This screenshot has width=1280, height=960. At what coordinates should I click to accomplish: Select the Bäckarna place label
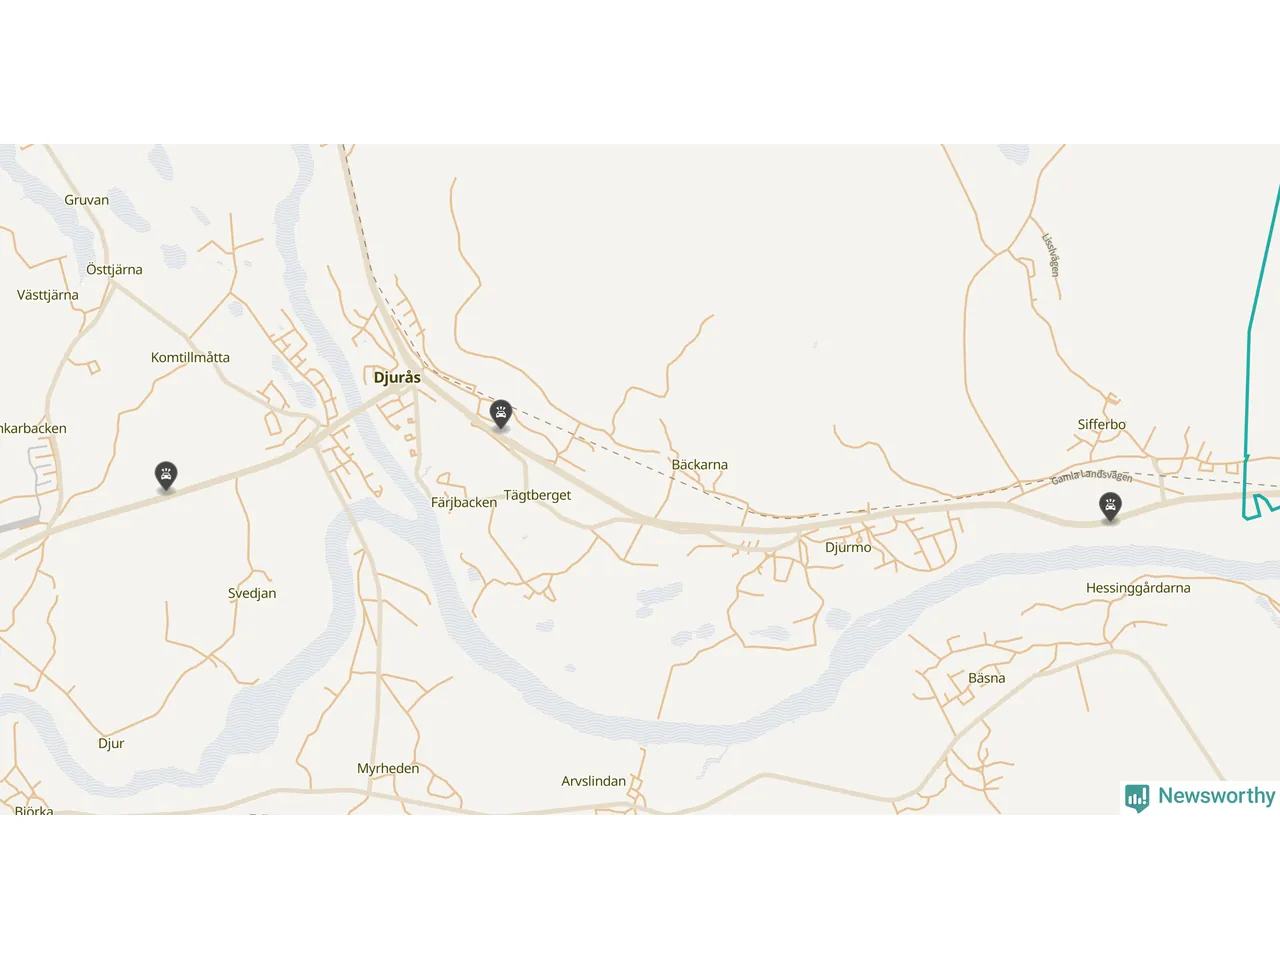click(699, 464)
